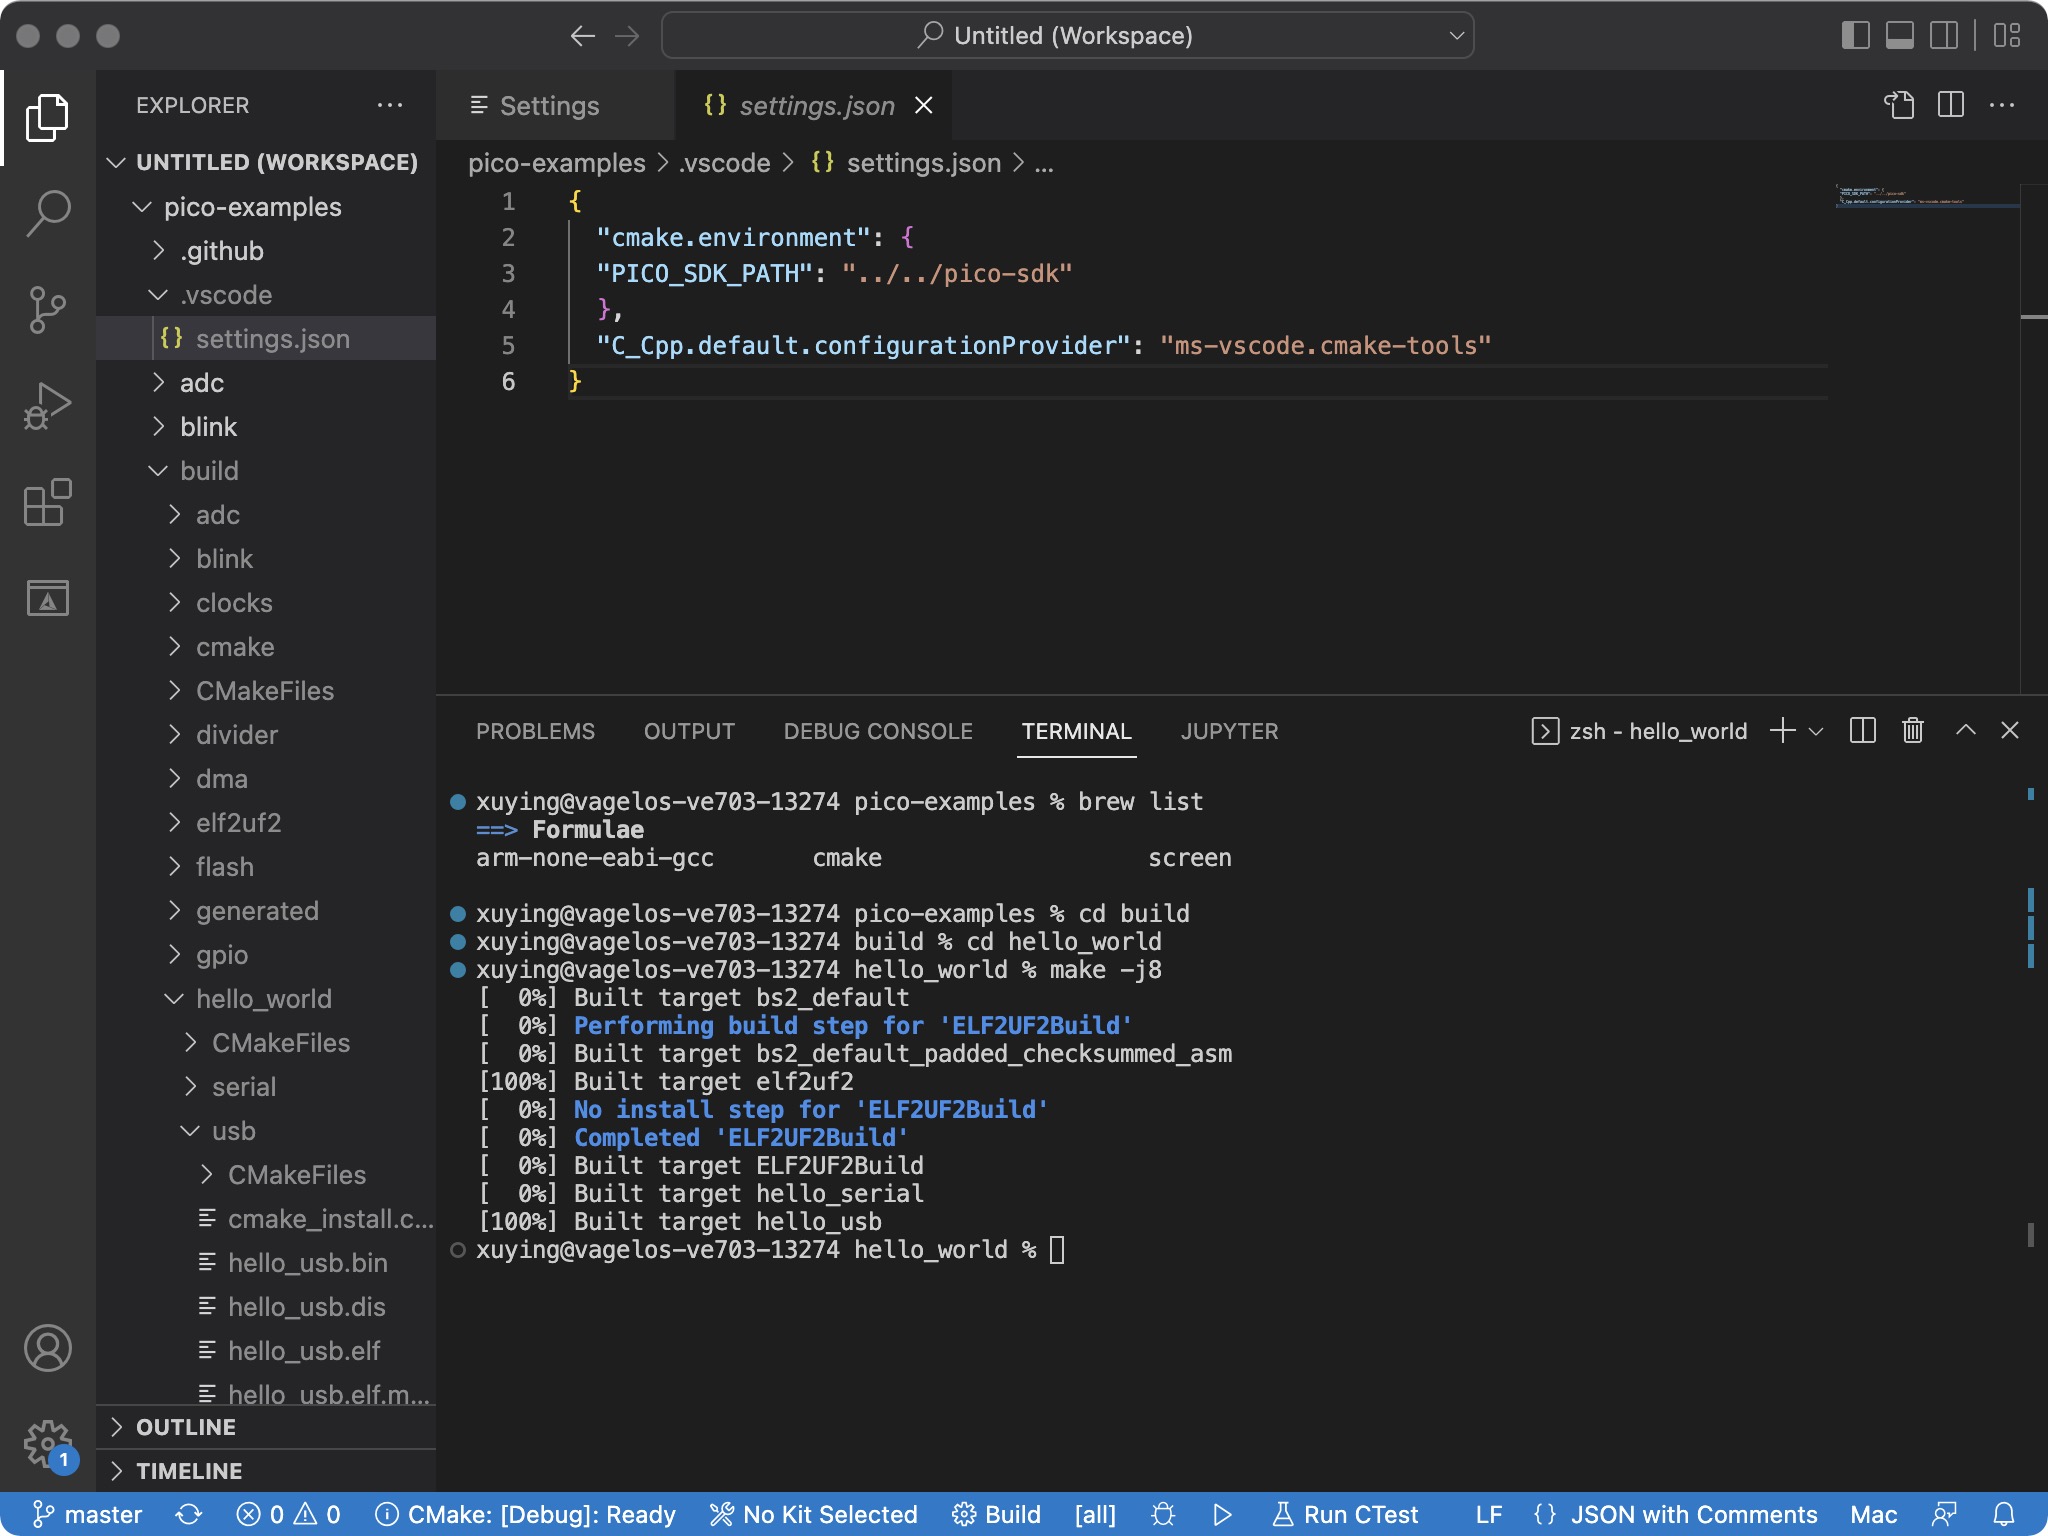Kill the terminal with the trash icon
The image size is (2048, 1536).
(1911, 731)
